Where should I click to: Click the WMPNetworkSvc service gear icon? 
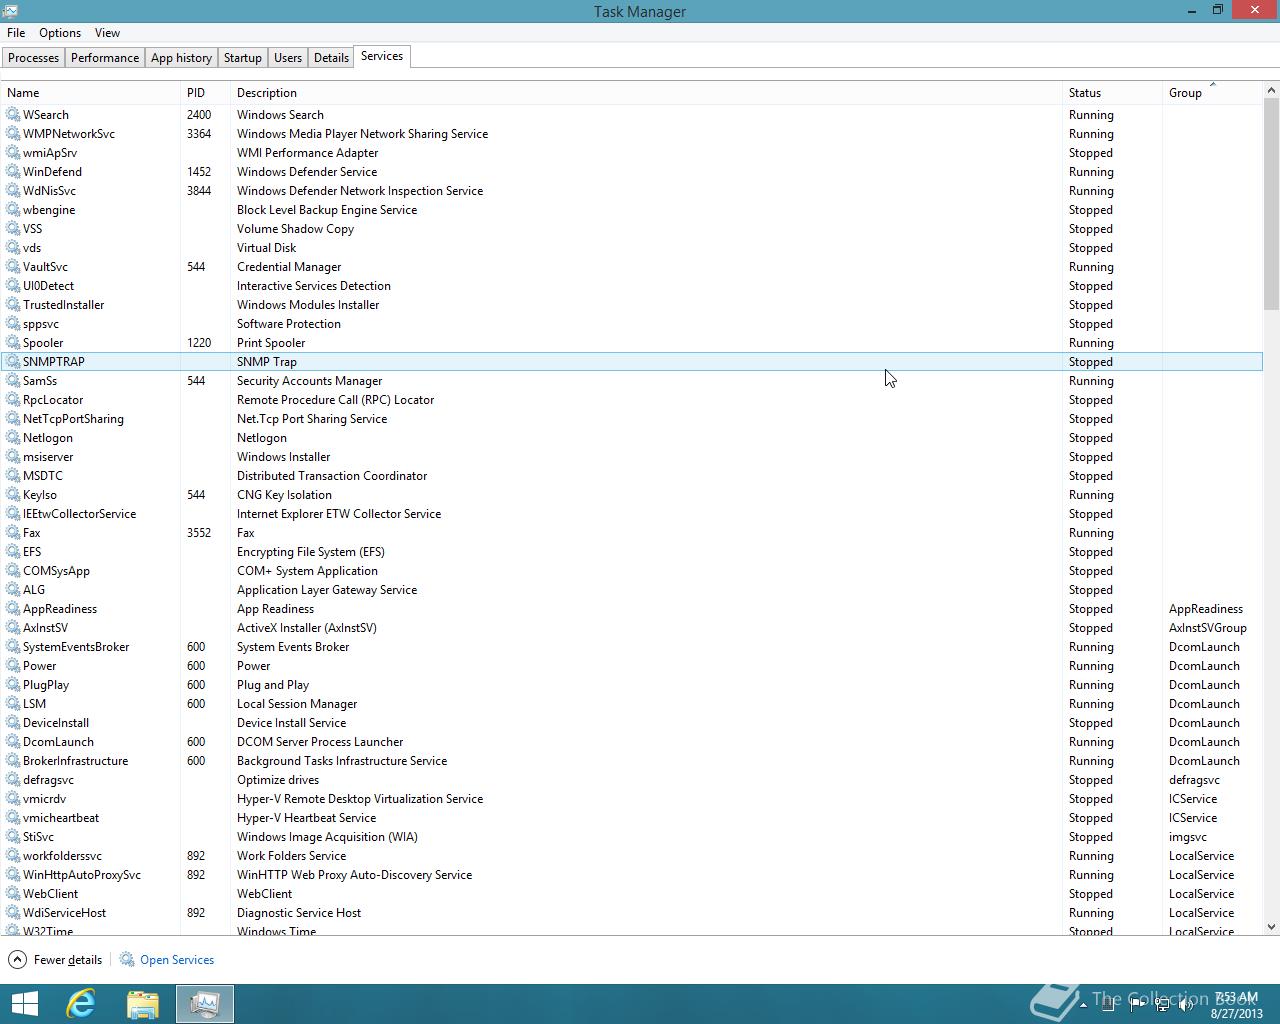pos(13,134)
